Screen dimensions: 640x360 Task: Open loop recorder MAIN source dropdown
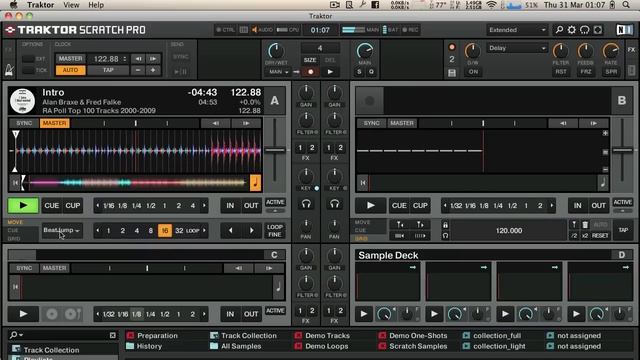tap(278, 72)
